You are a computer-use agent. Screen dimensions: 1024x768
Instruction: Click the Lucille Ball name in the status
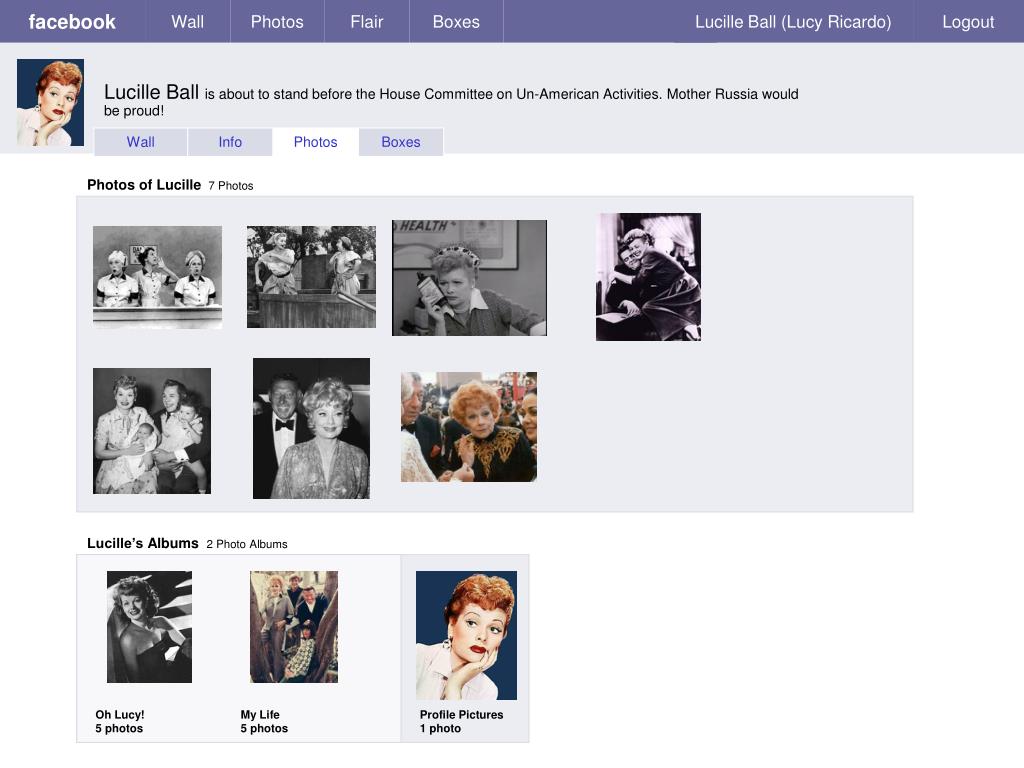[152, 92]
